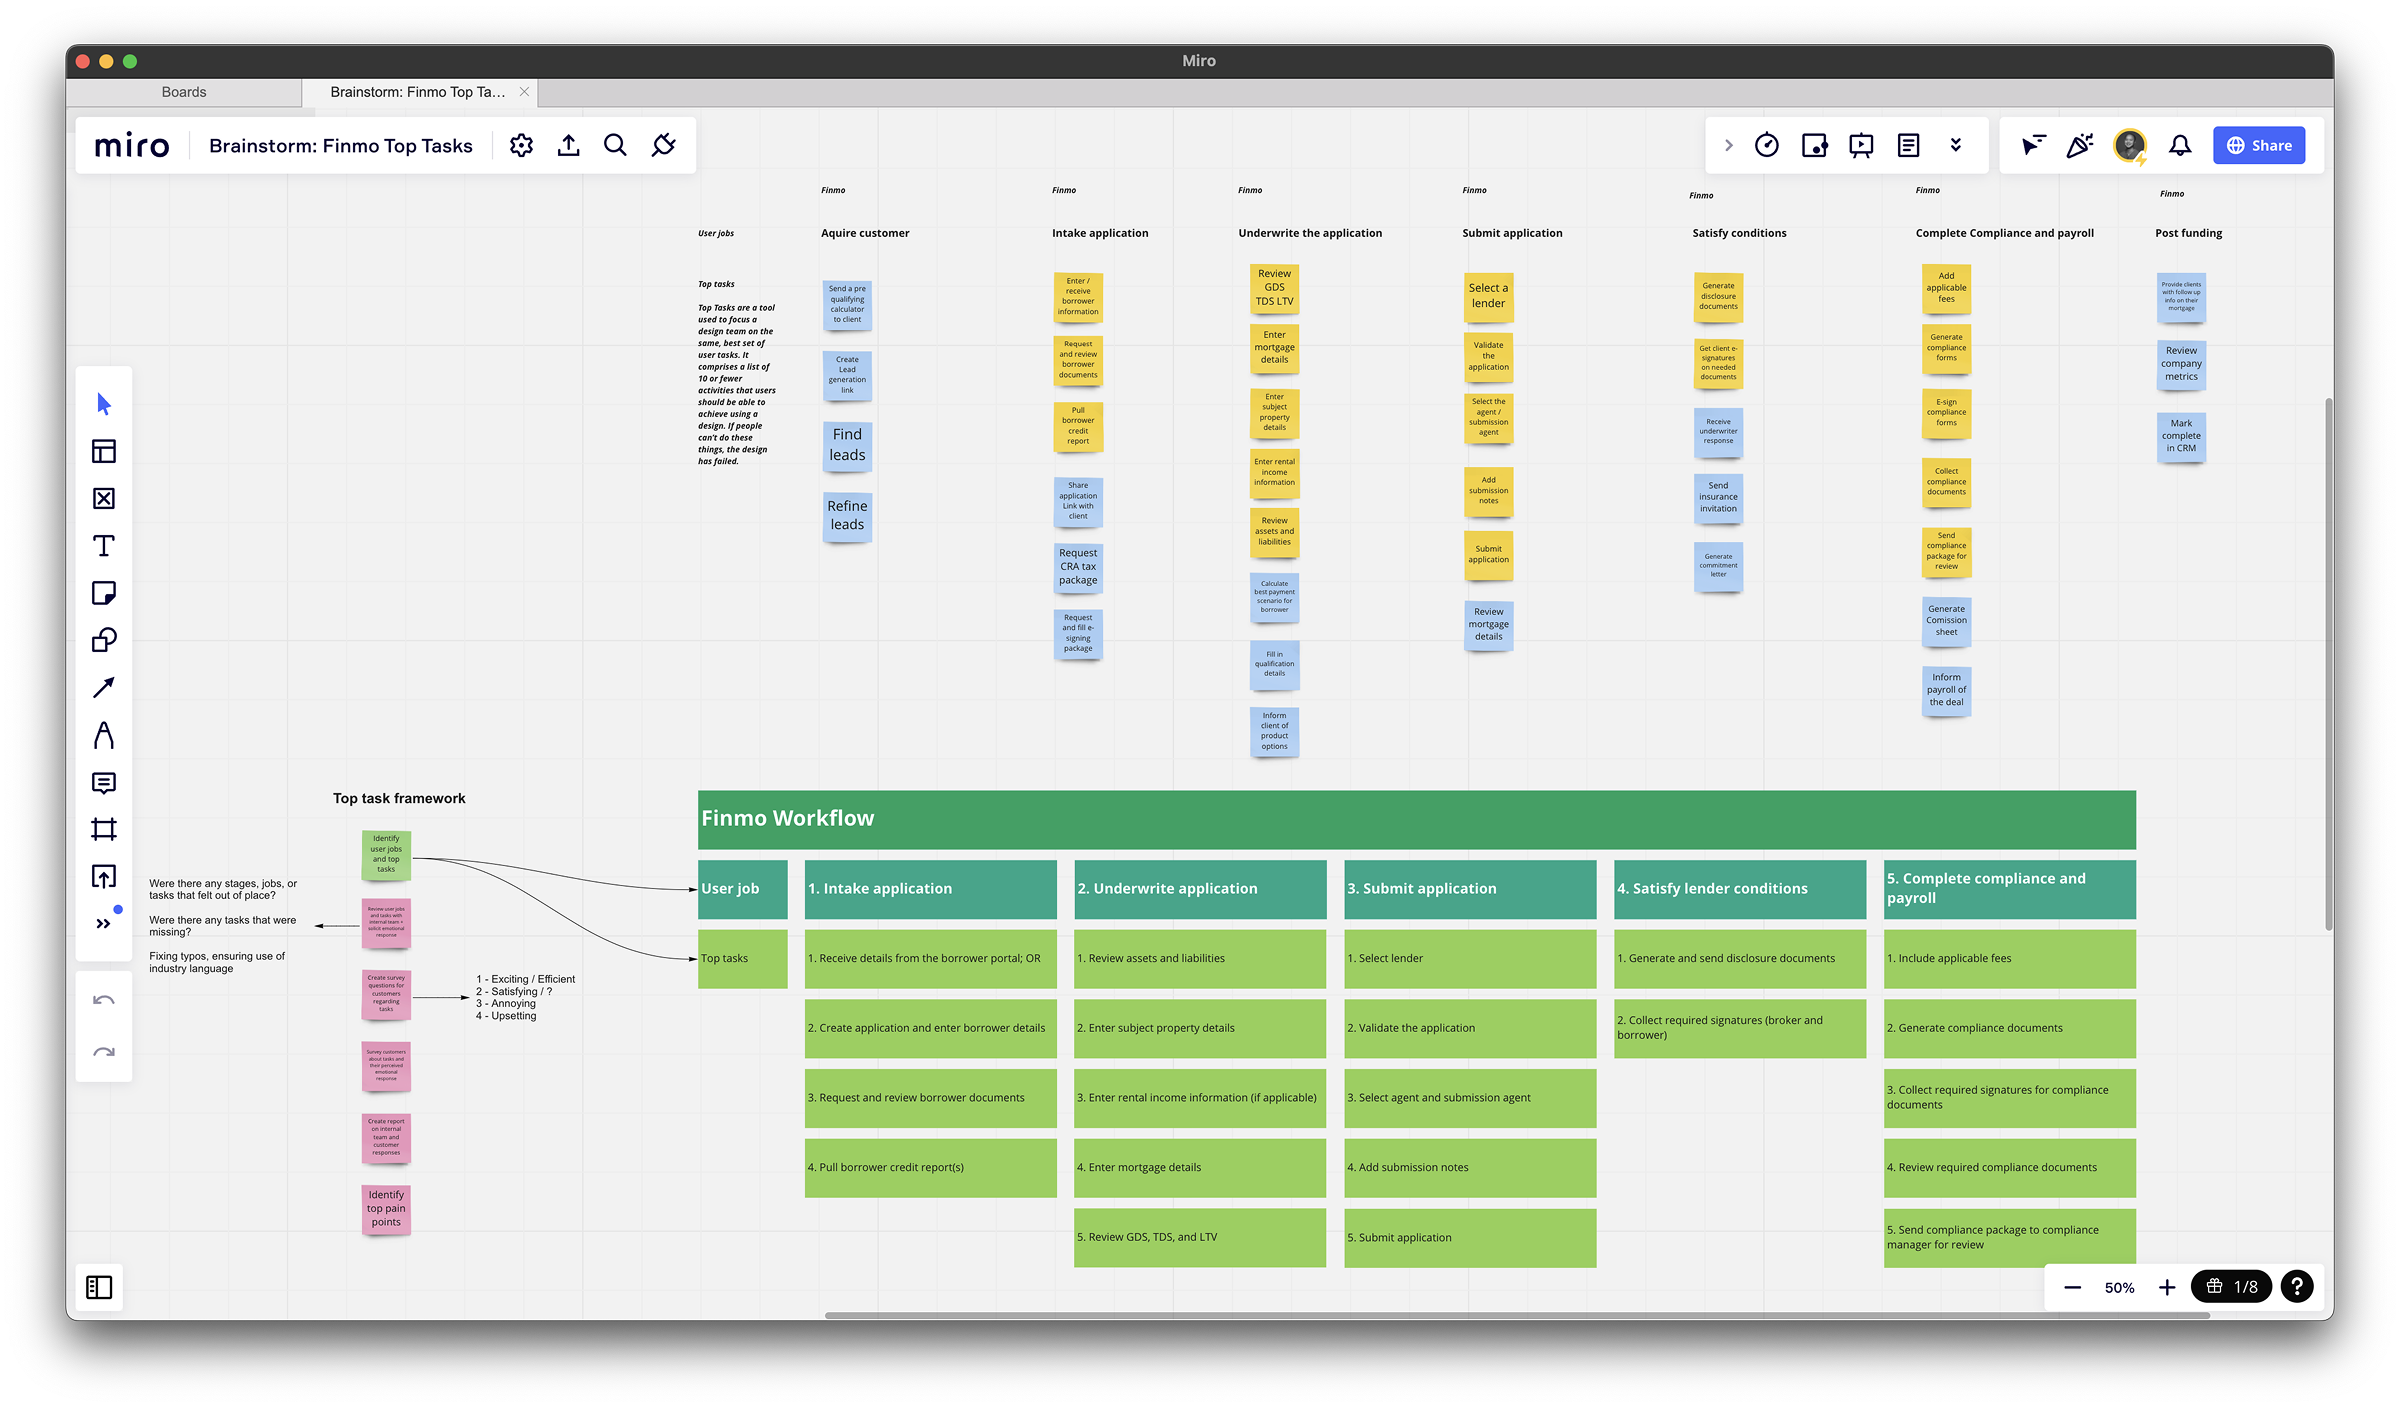This screenshot has width=2400, height=1408.
Task: Pick the shapes tool
Action: pos(103,640)
